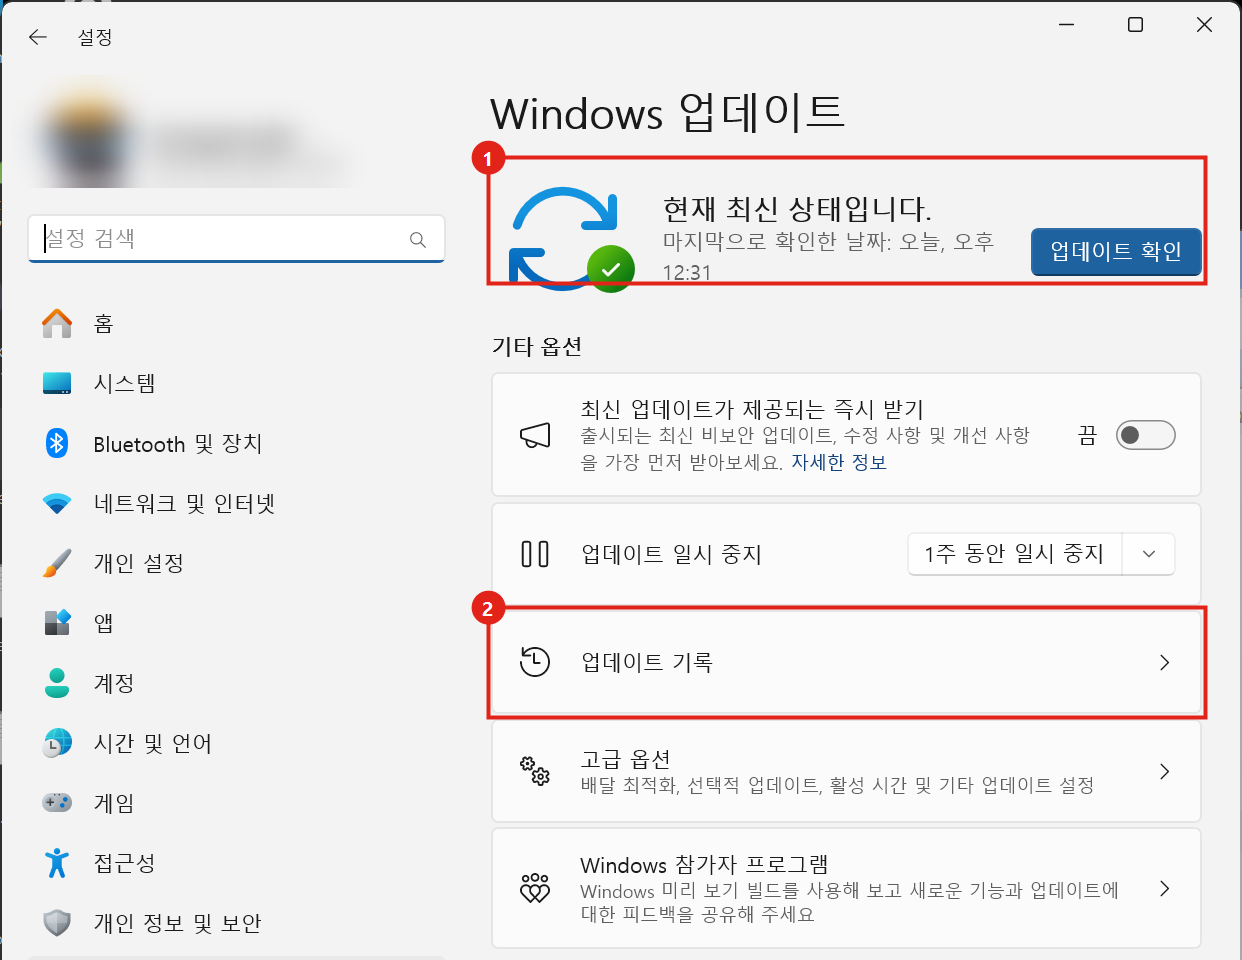Select 게임 label in sidebar
The height and width of the screenshot is (960, 1242).
(114, 803)
